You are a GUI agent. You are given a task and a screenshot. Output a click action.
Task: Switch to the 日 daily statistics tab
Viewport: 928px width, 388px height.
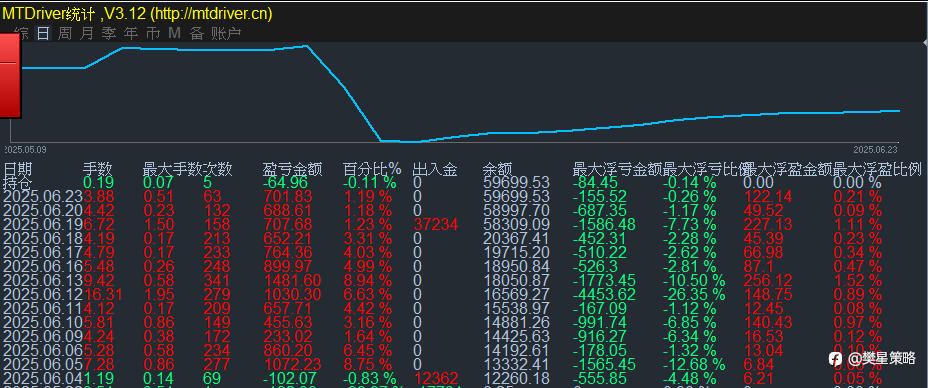pos(43,33)
